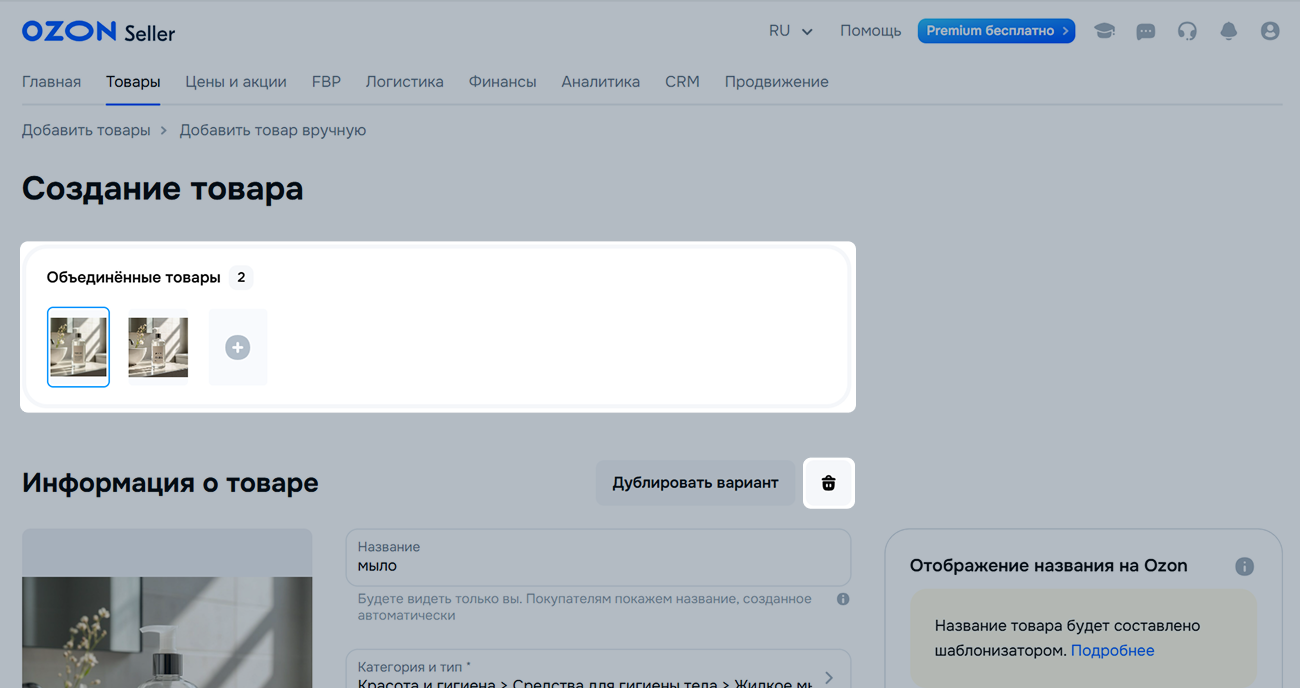Click the Название input field
Screen dimensions: 1300x688
click(598, 566)
